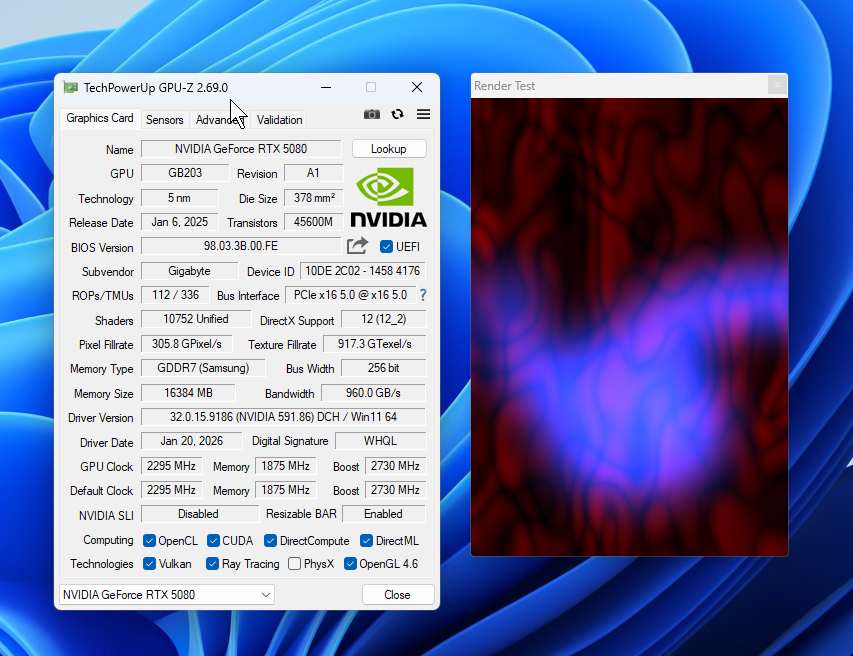Click the Bandwidth value 960.0 GB/s
Image resolution: width=853 pixels, height=656 pixels.
(x=373, y=393)
